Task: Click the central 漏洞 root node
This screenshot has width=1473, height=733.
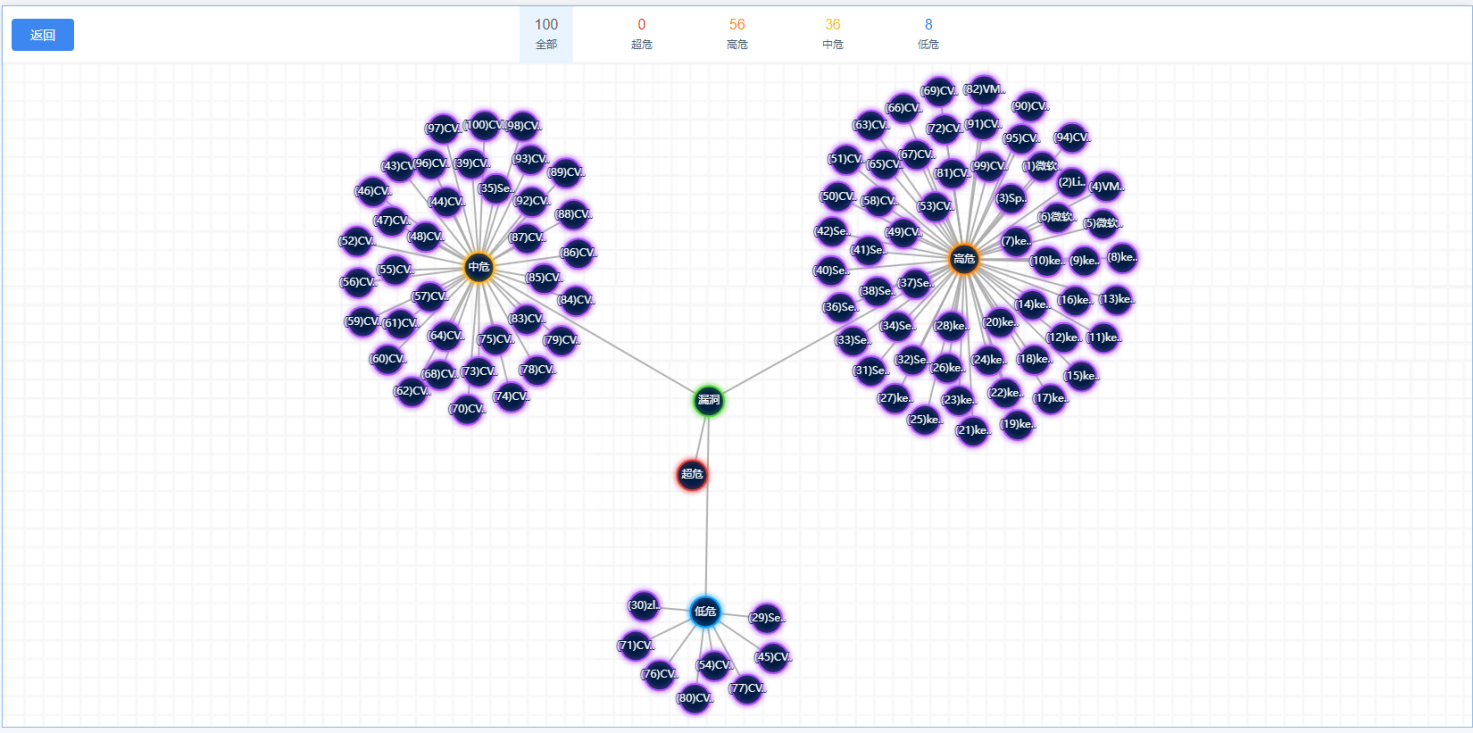Action: pyautogui.click(x=709, y=401)
